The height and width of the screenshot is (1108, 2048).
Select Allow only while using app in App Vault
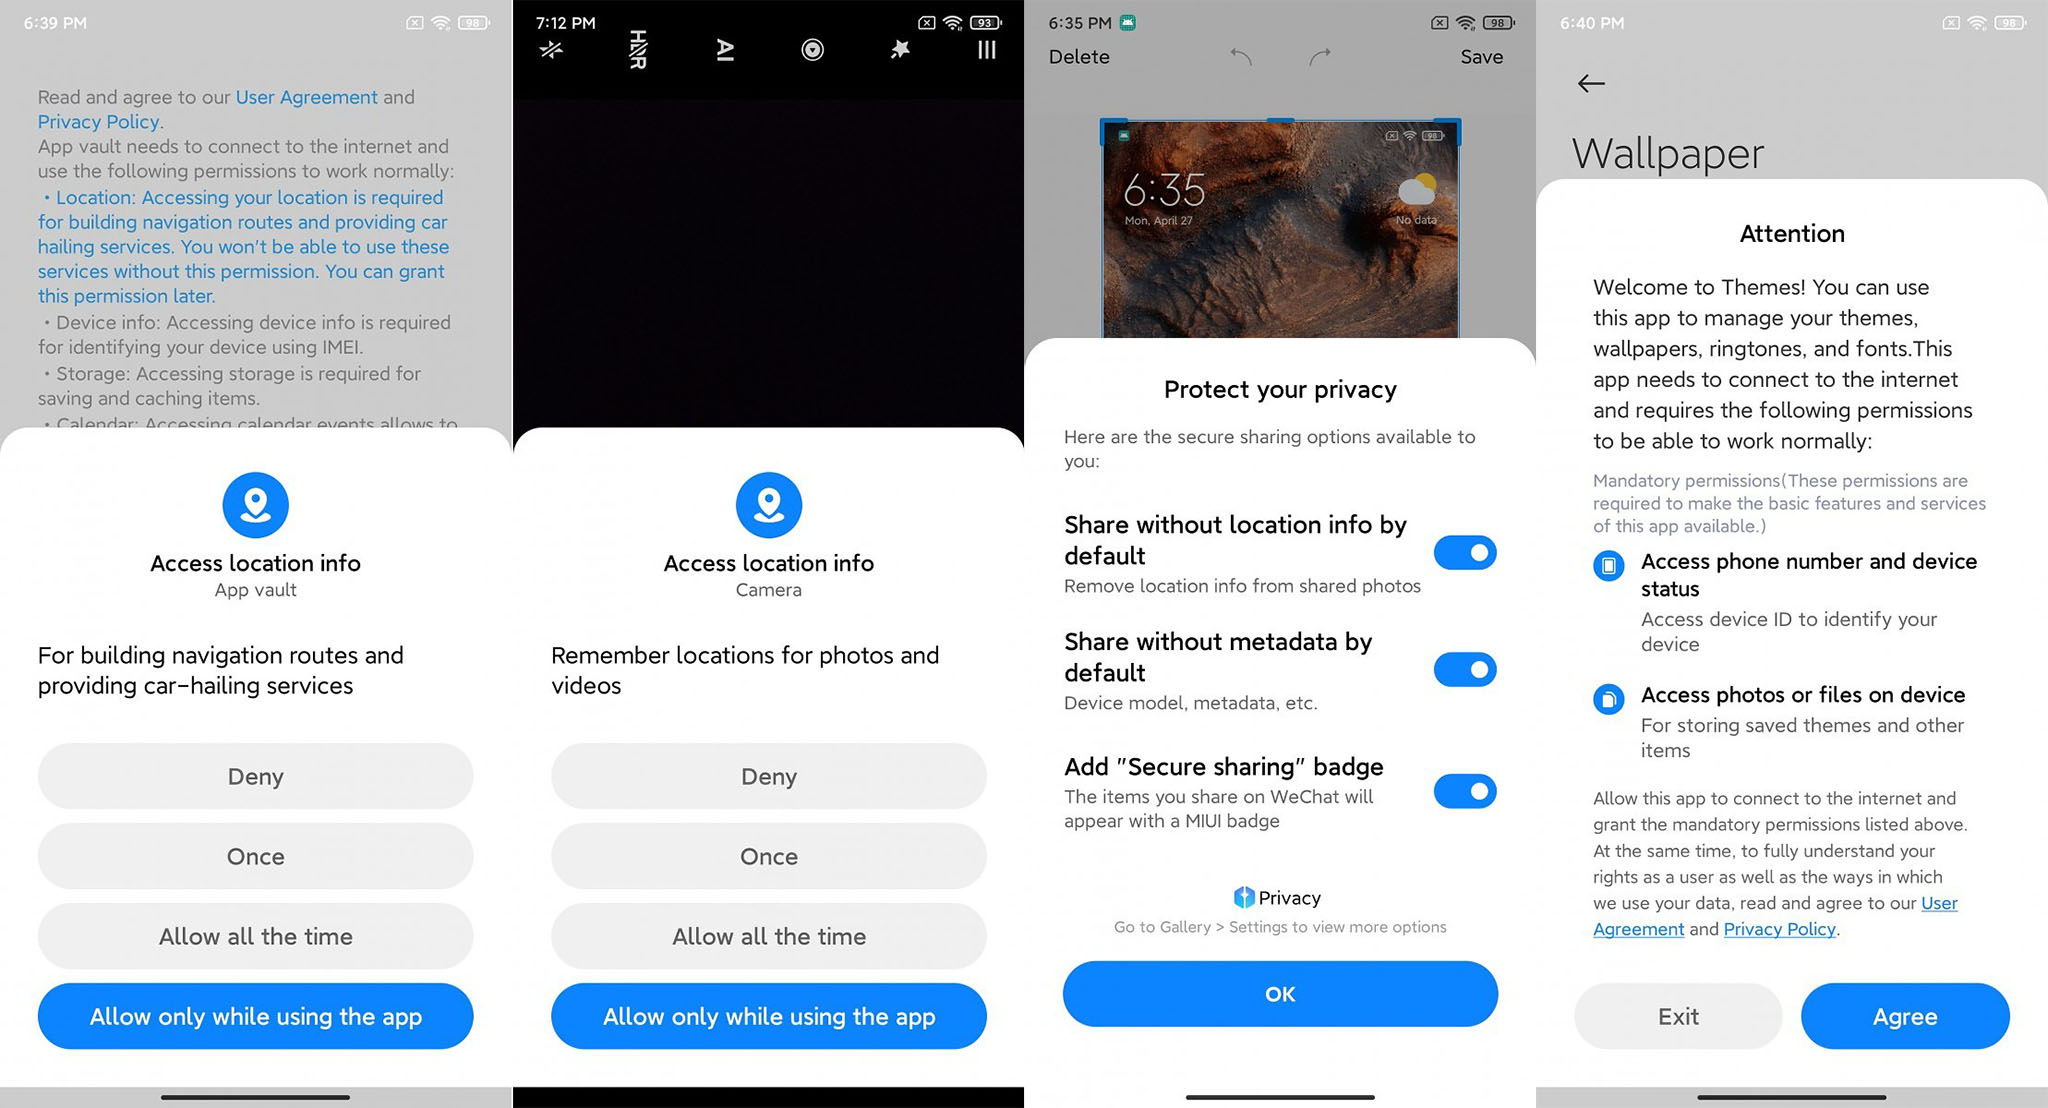click(x=255, y=1017)
